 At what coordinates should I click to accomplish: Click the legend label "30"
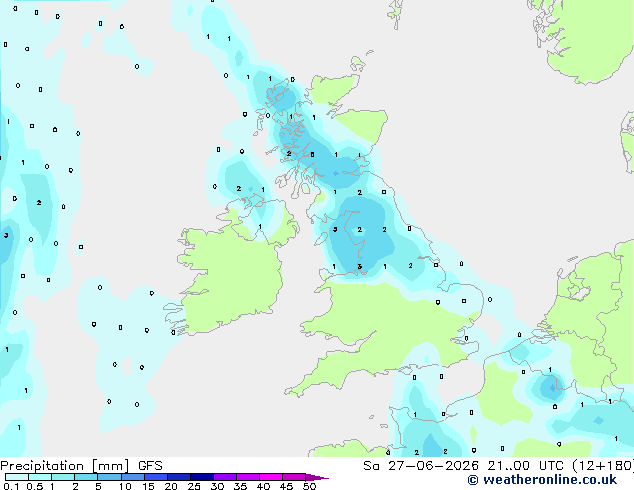click(x=217, y=486)
